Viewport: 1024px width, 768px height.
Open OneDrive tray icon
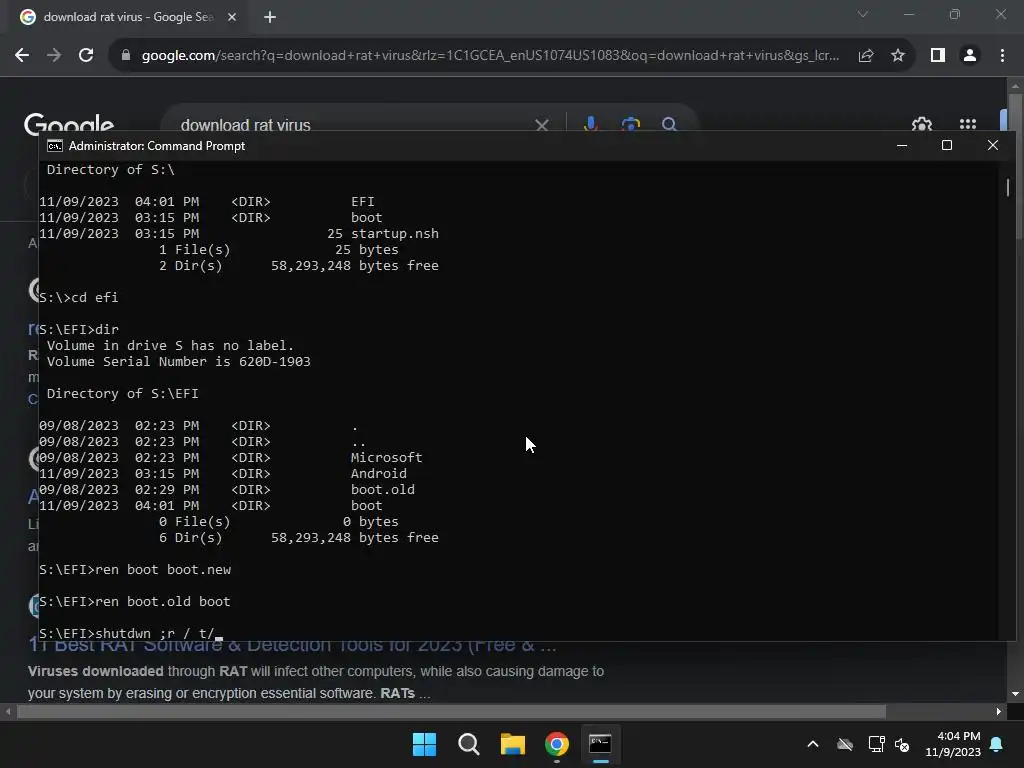click(844, 744)
